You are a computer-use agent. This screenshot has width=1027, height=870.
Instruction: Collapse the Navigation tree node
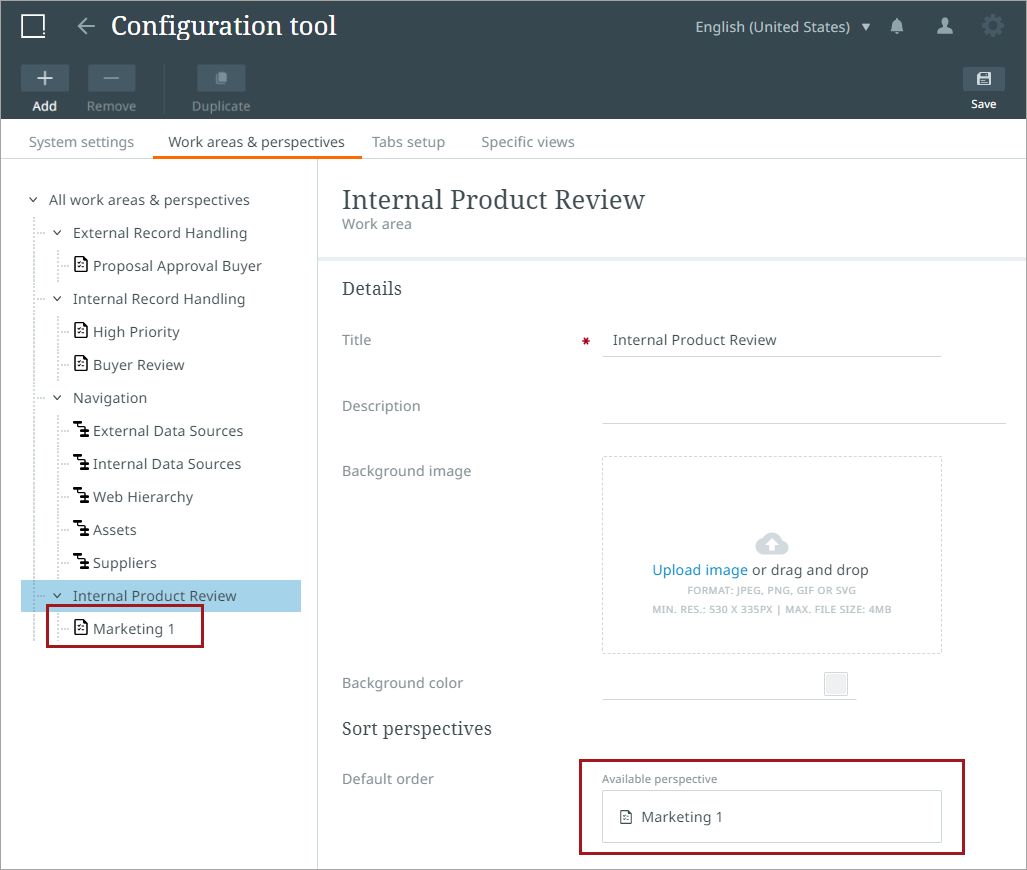[x=57, y=398]
